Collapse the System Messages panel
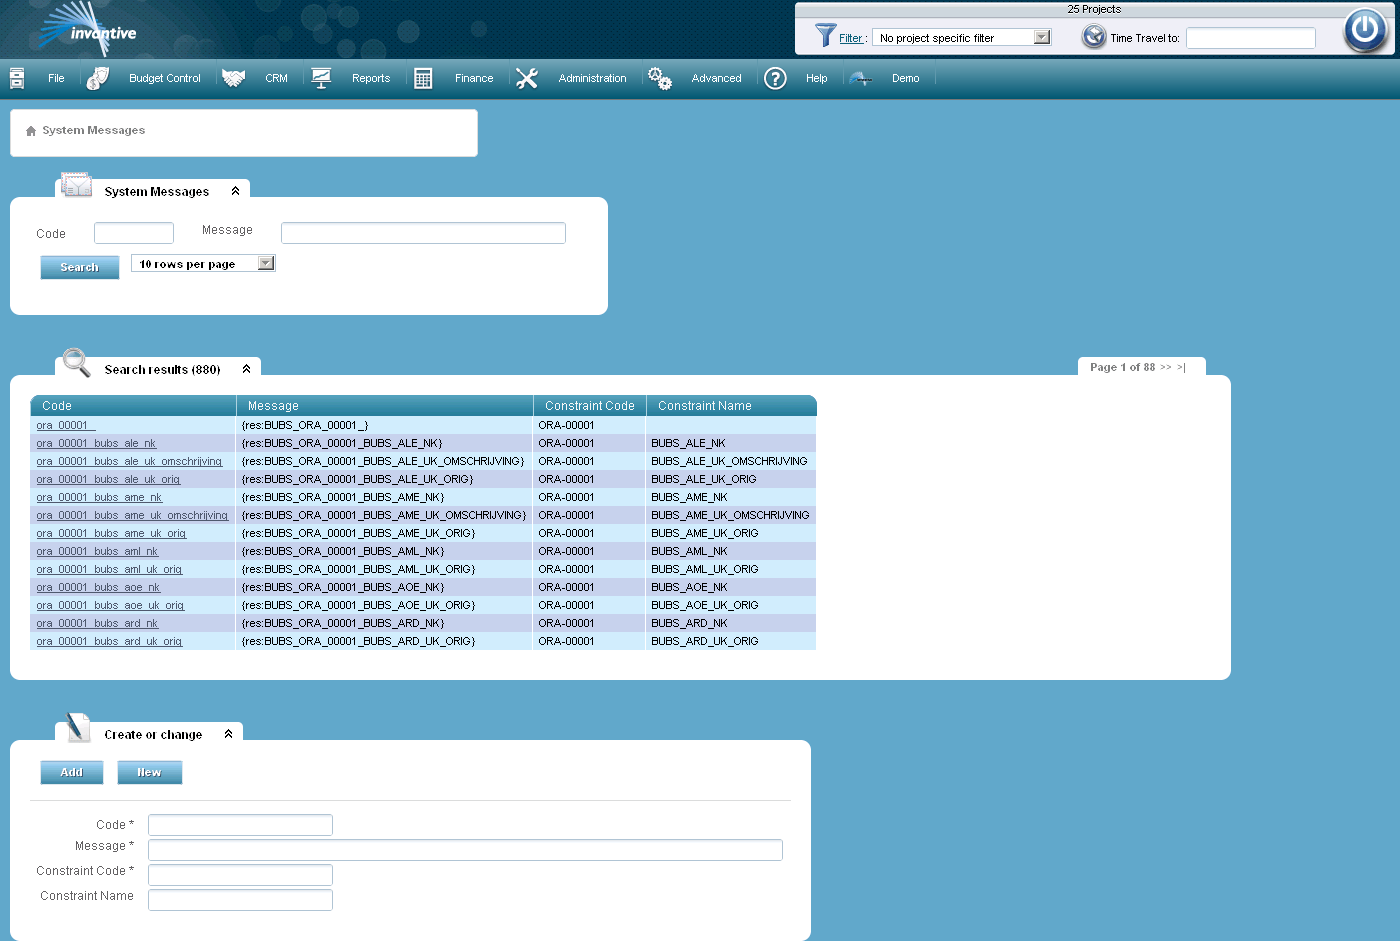The image size is (1400, 941). coord(236,191)
